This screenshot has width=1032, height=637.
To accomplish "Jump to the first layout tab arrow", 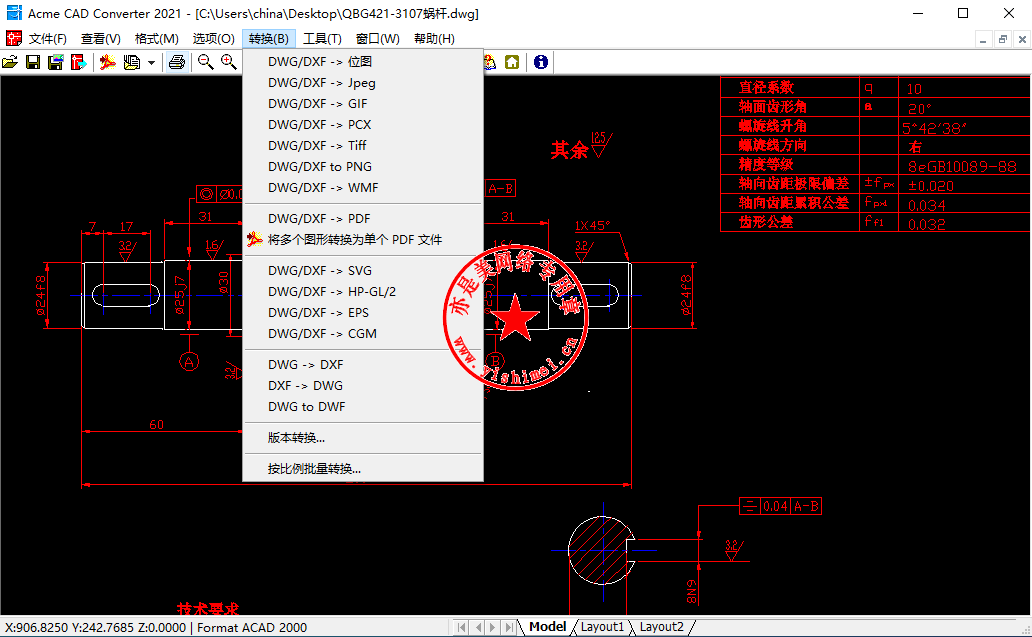I will (x=461, y=628).
